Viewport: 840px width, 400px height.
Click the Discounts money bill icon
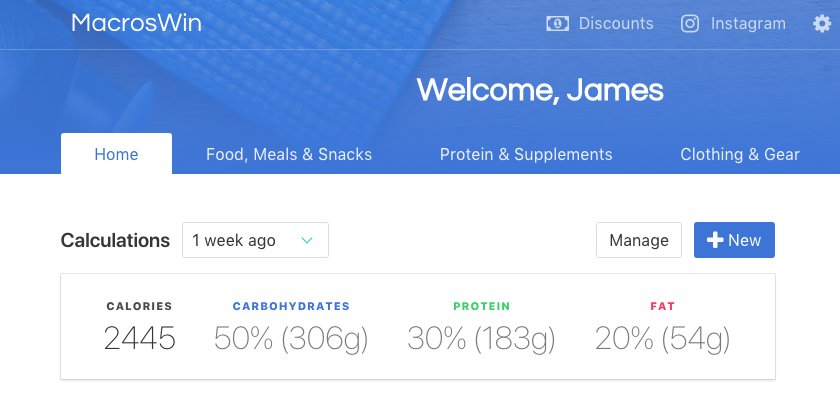click(x=557, y=24)
